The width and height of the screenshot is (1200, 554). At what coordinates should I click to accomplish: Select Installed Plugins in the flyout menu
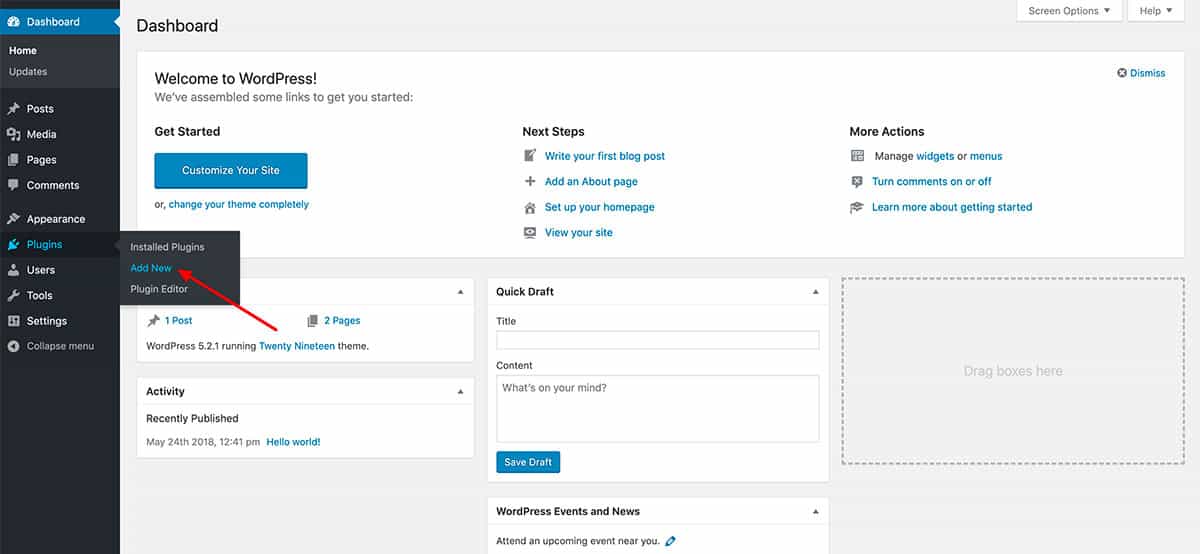click(x=167, y=247)
